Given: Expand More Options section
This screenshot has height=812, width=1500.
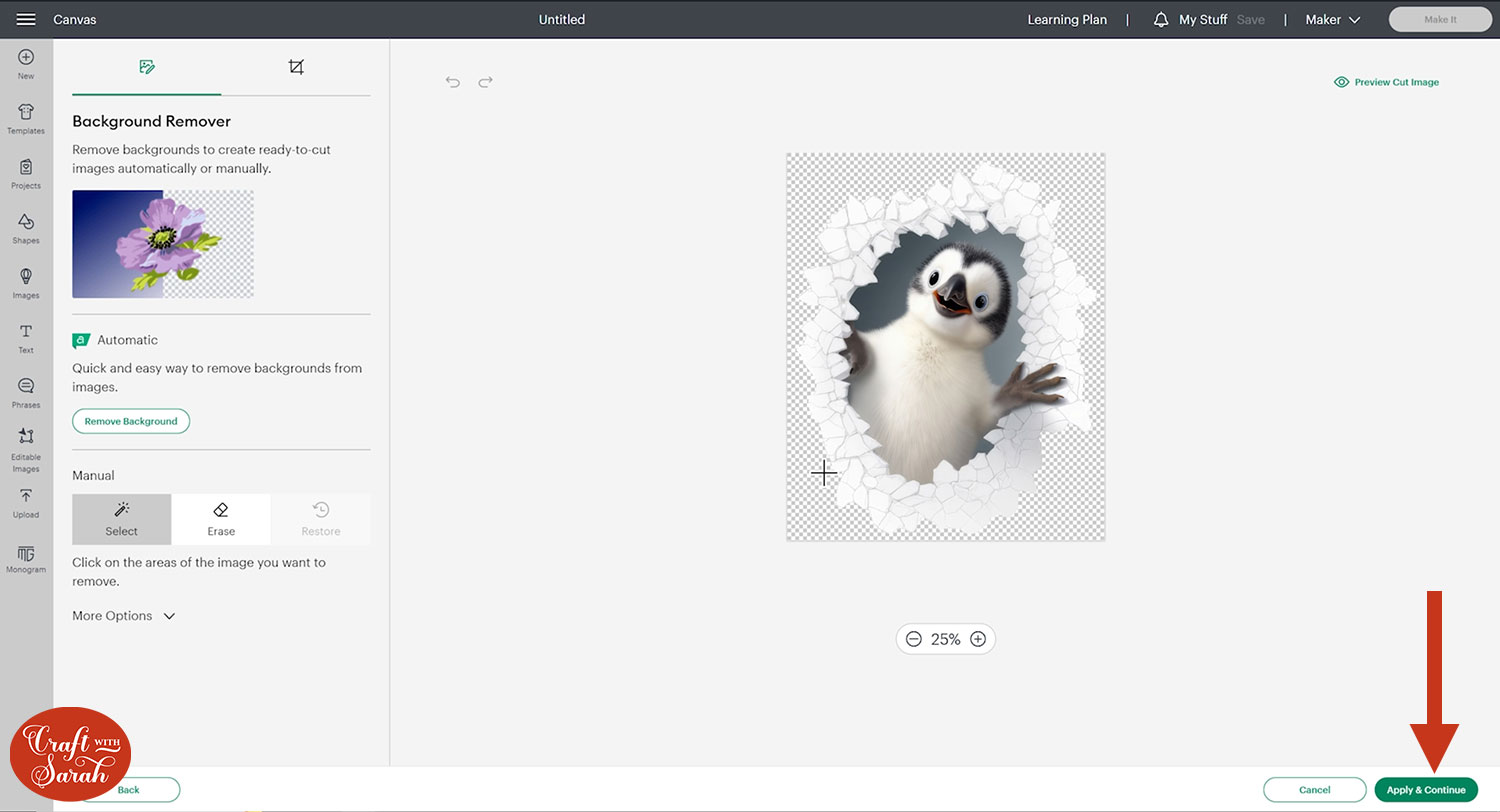Looking at the screenshot, I should coord(124,616).
